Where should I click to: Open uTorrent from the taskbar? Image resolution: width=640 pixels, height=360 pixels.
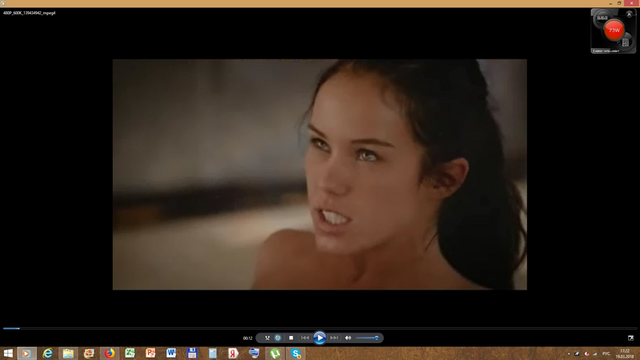pyautogui.click(x=275, y=353)
